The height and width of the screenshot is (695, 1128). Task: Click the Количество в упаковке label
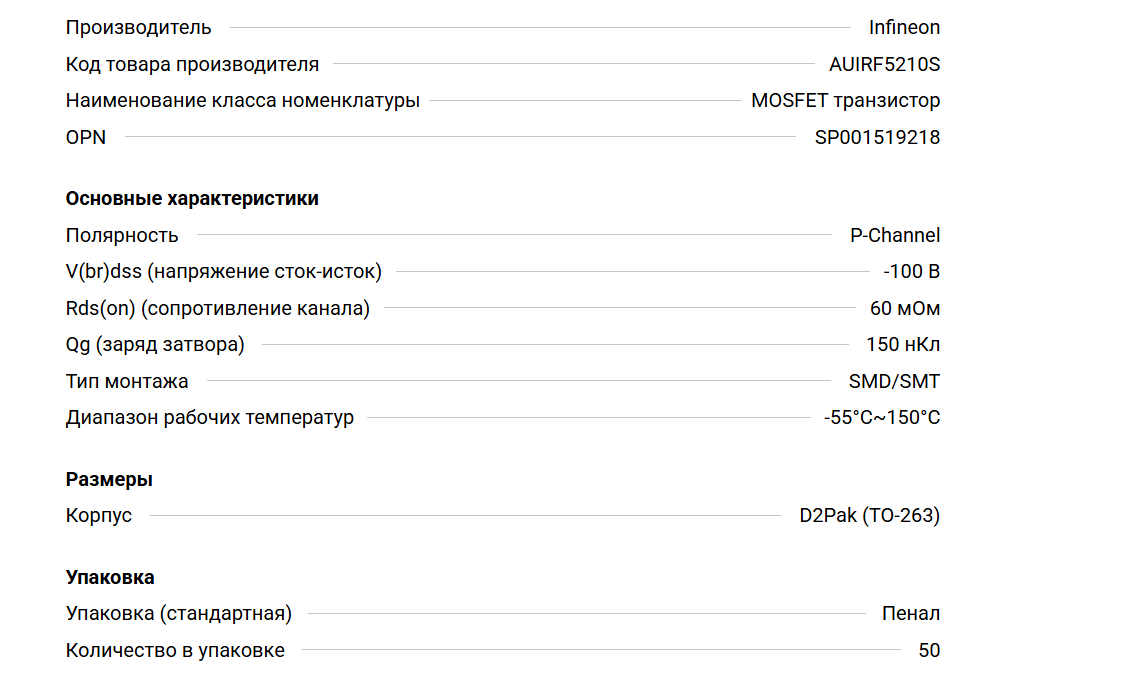[175, 651]
